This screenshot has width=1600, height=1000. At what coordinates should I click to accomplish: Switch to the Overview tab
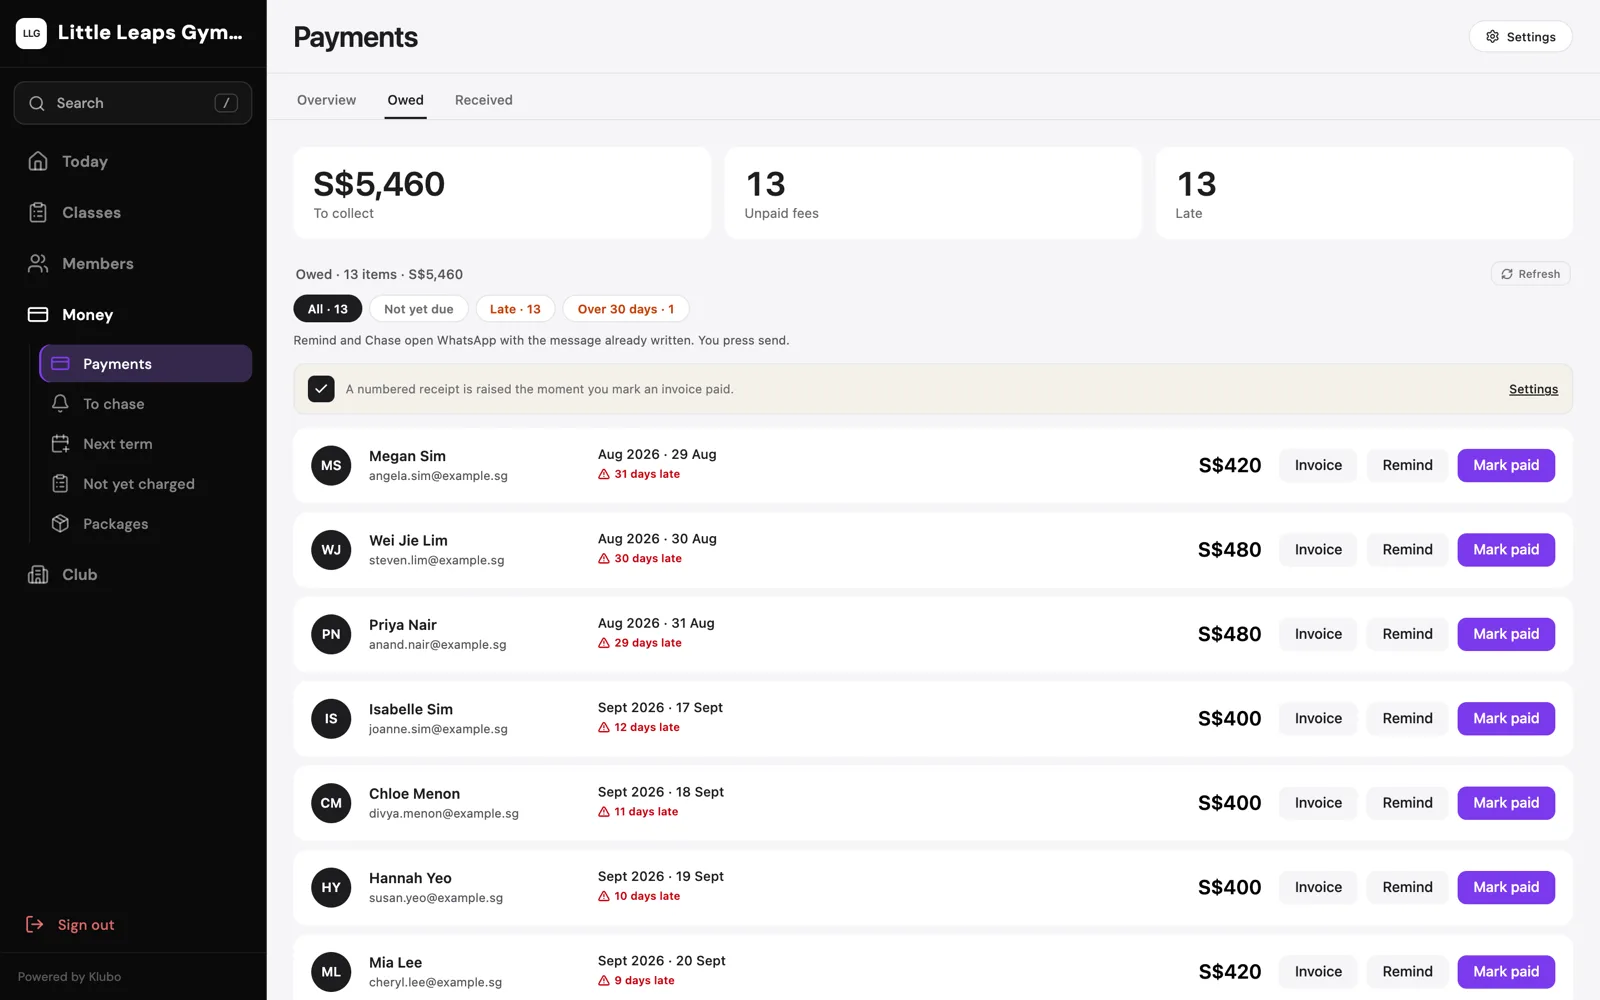pos(326,100)
